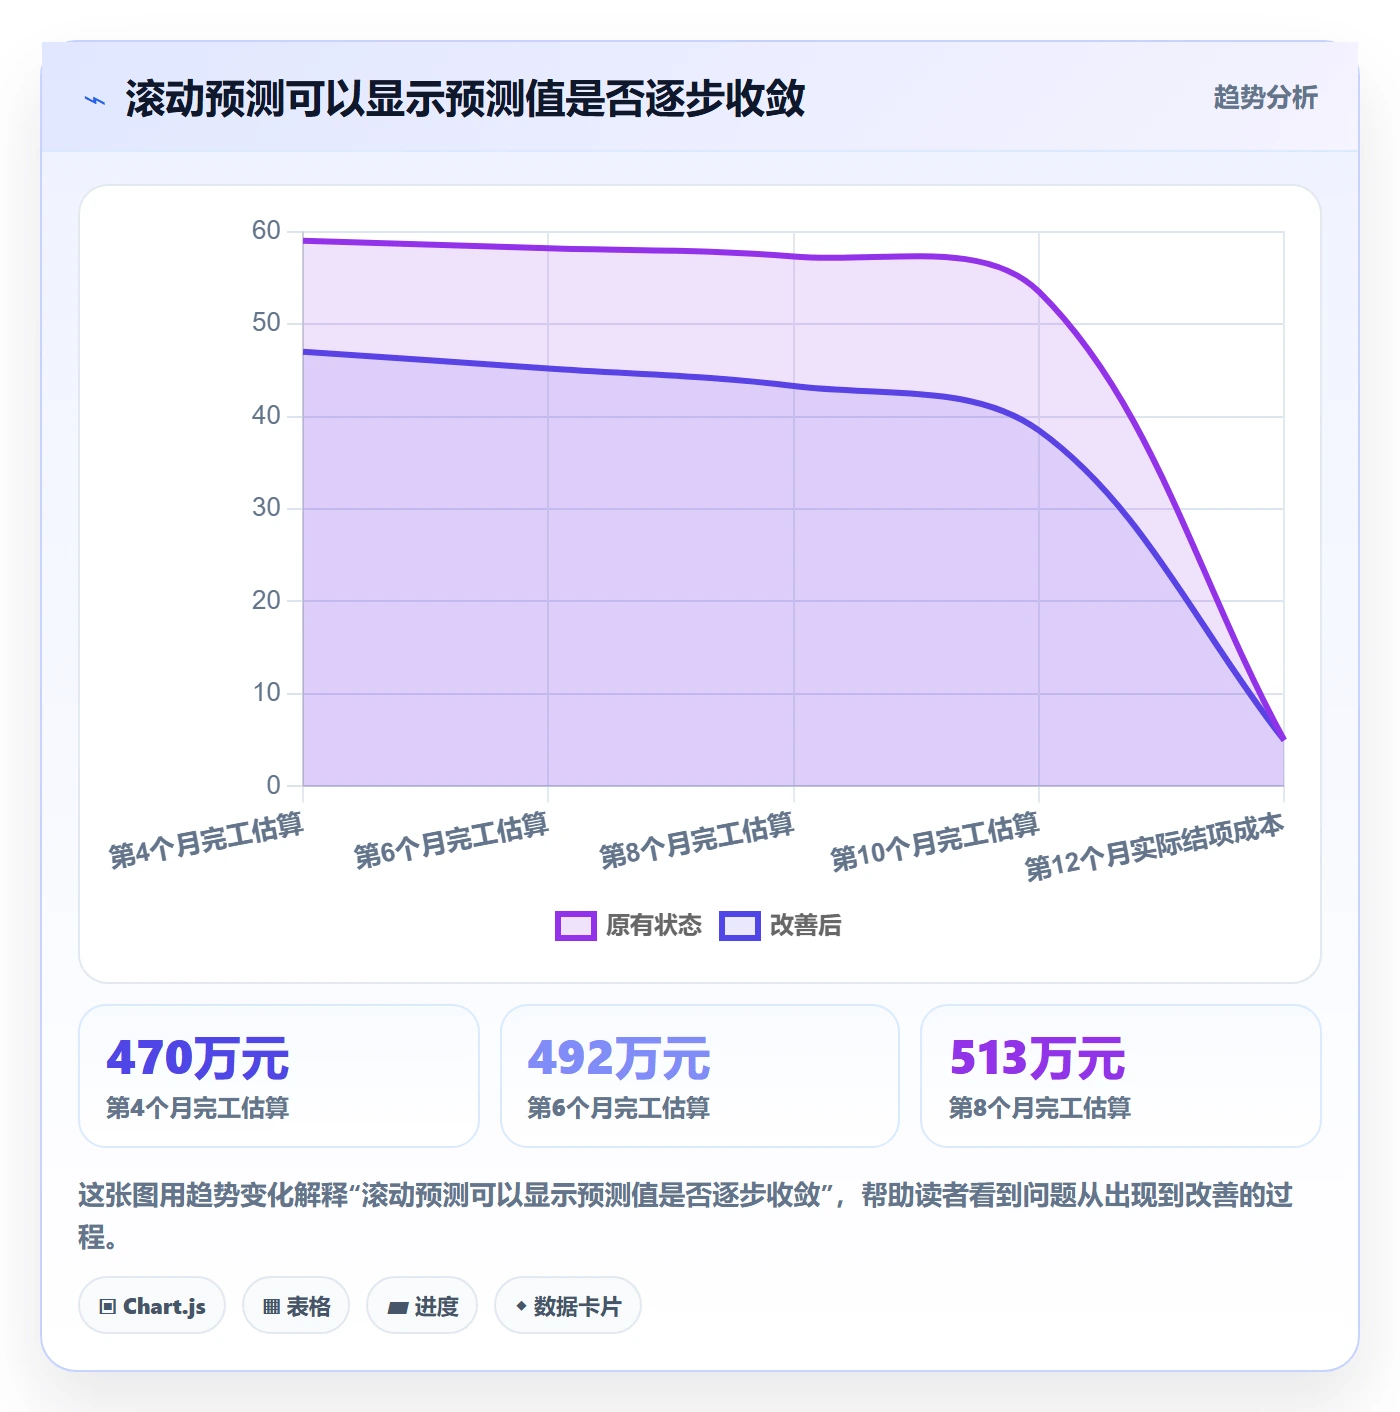
Task: Click the y-axis value 60
Action: tap(266, 231)
